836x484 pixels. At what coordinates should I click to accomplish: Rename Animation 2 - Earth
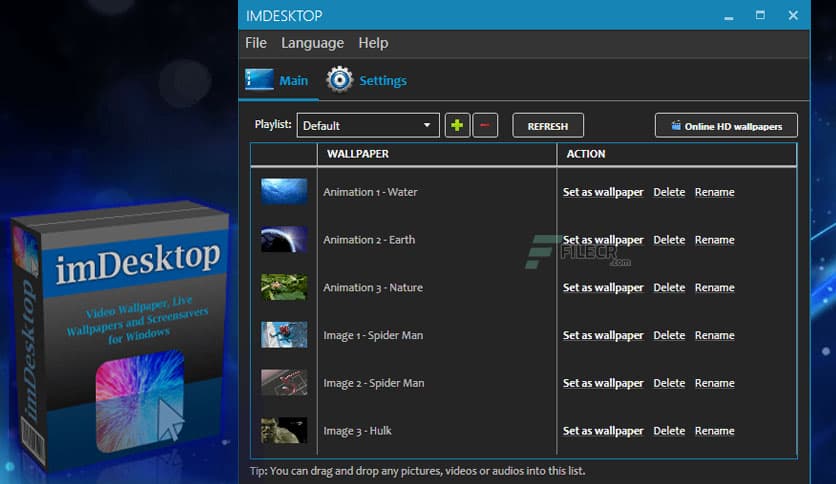[x=714, y=240]
